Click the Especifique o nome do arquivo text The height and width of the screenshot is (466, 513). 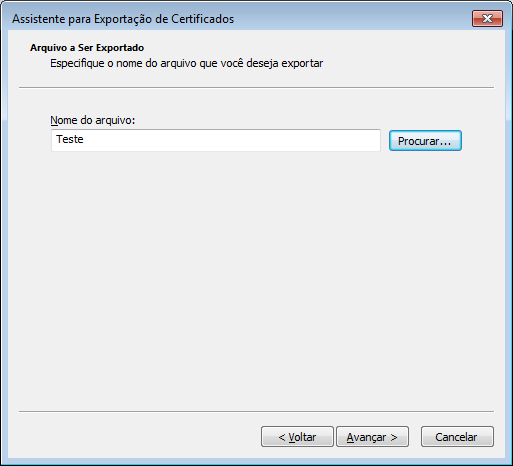pyautogui.click(x=186, y=63)
